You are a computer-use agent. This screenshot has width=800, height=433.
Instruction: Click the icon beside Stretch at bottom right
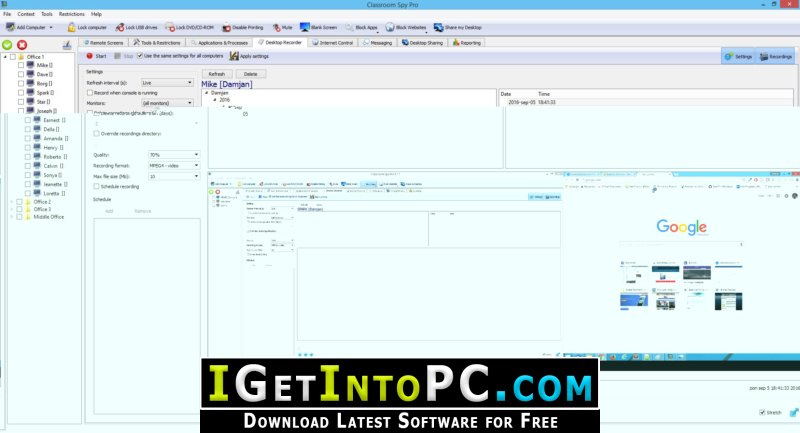tap(794, 412)
